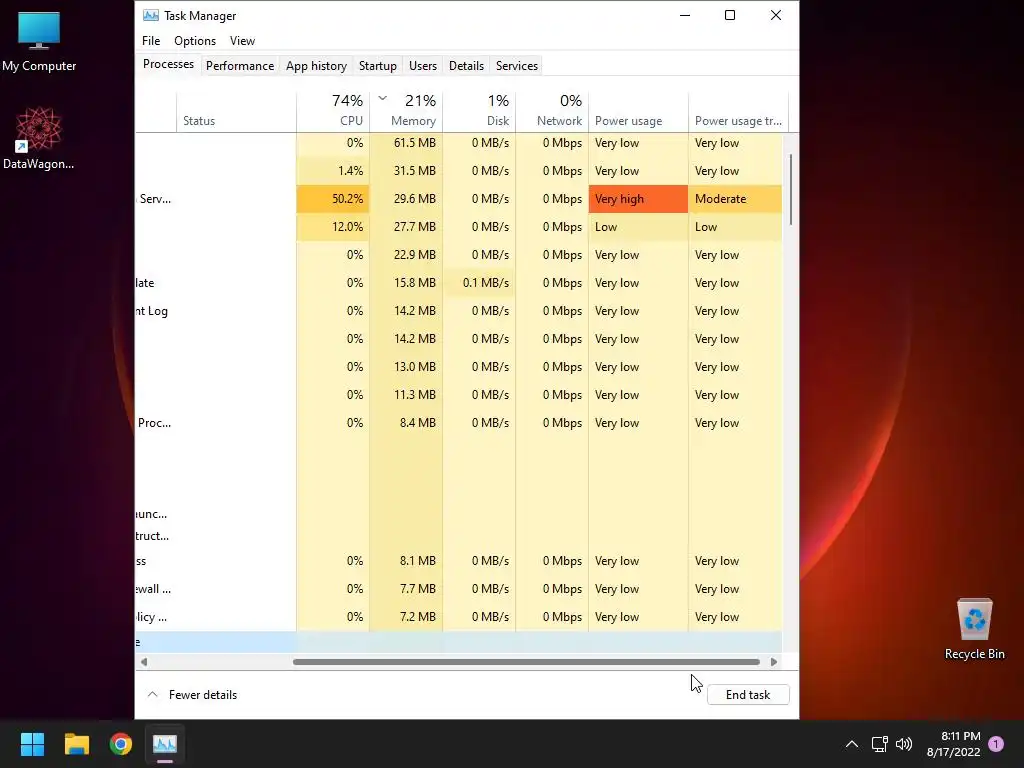
Task: Select the 7.2 MB memory cell
Action: coord(406,617)
